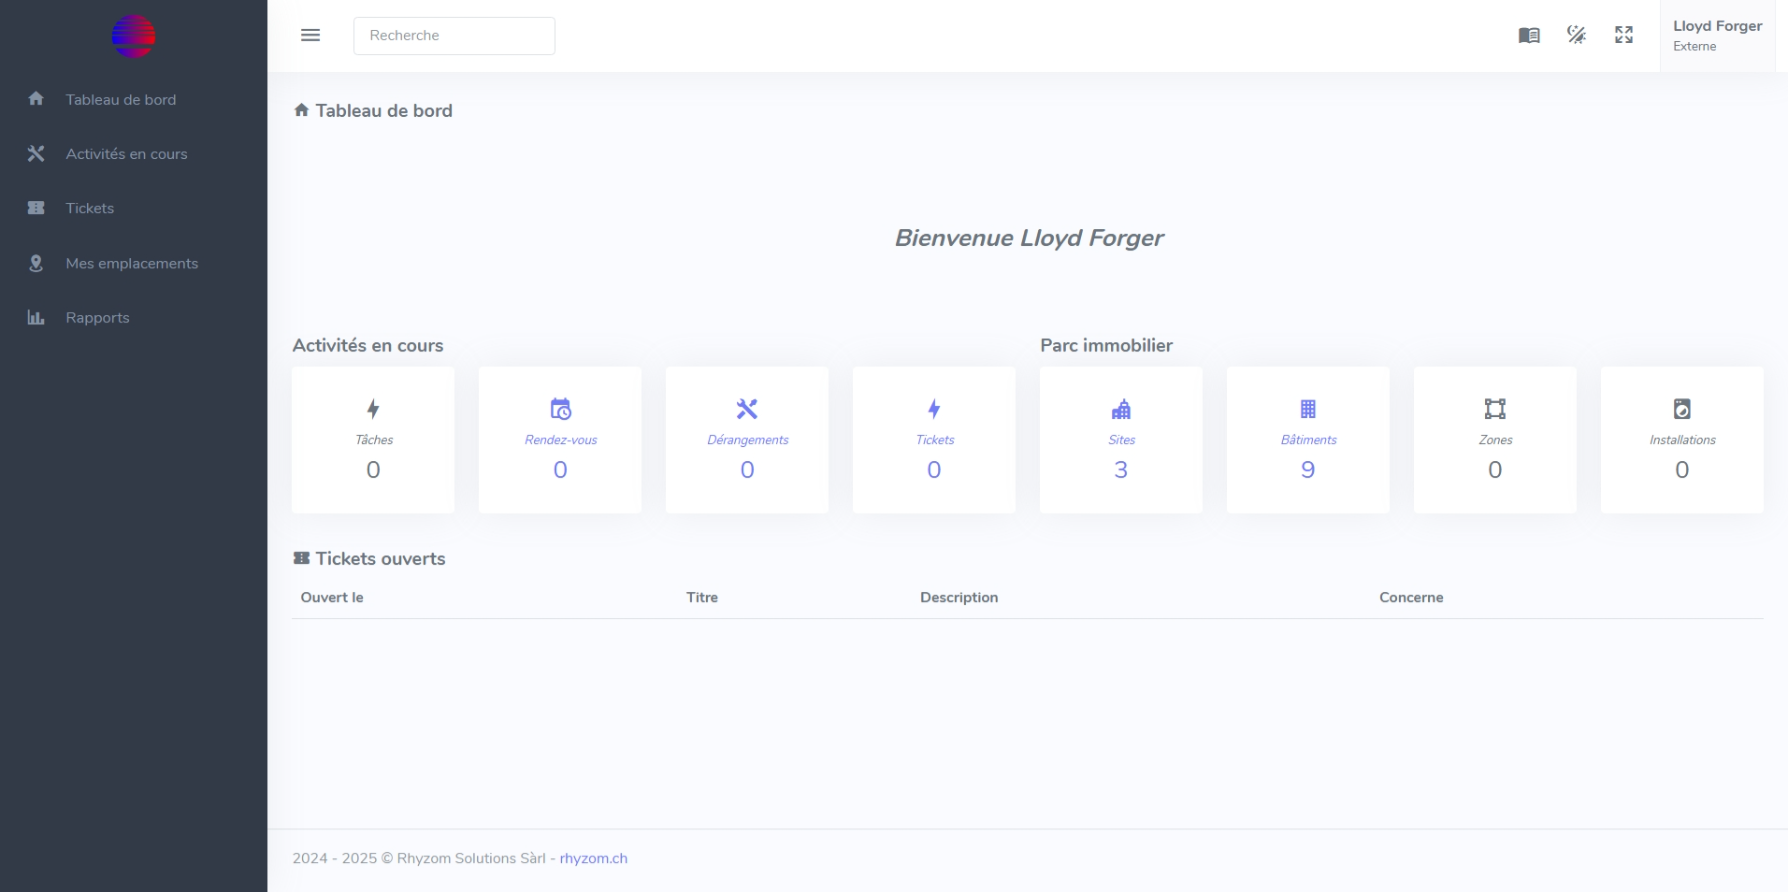
Task: Click the Dérangements tools icon
Action: point(747,409)
